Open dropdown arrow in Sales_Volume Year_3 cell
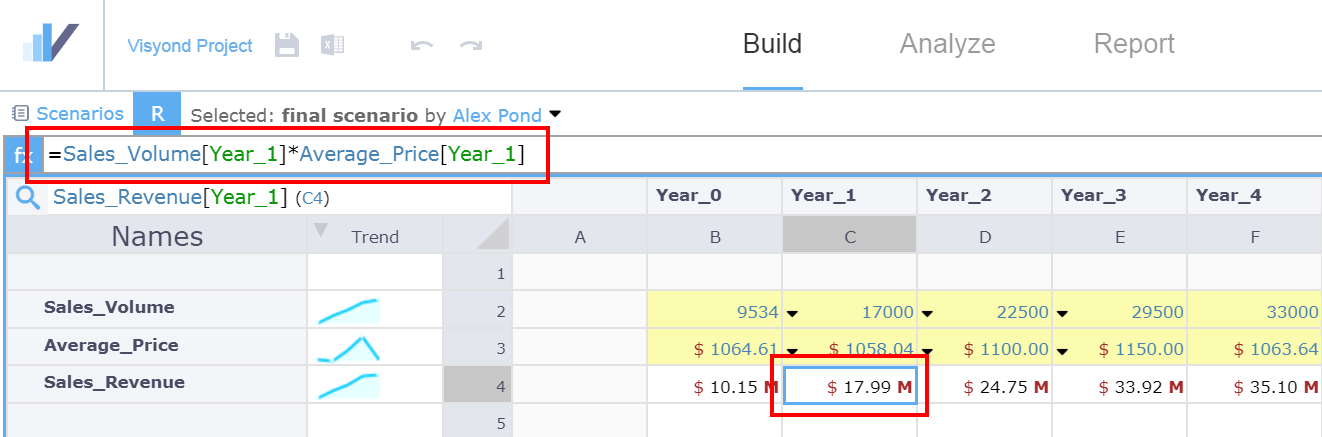The height and width of the screenshot is (437, 1322). tap(1063, 313)
